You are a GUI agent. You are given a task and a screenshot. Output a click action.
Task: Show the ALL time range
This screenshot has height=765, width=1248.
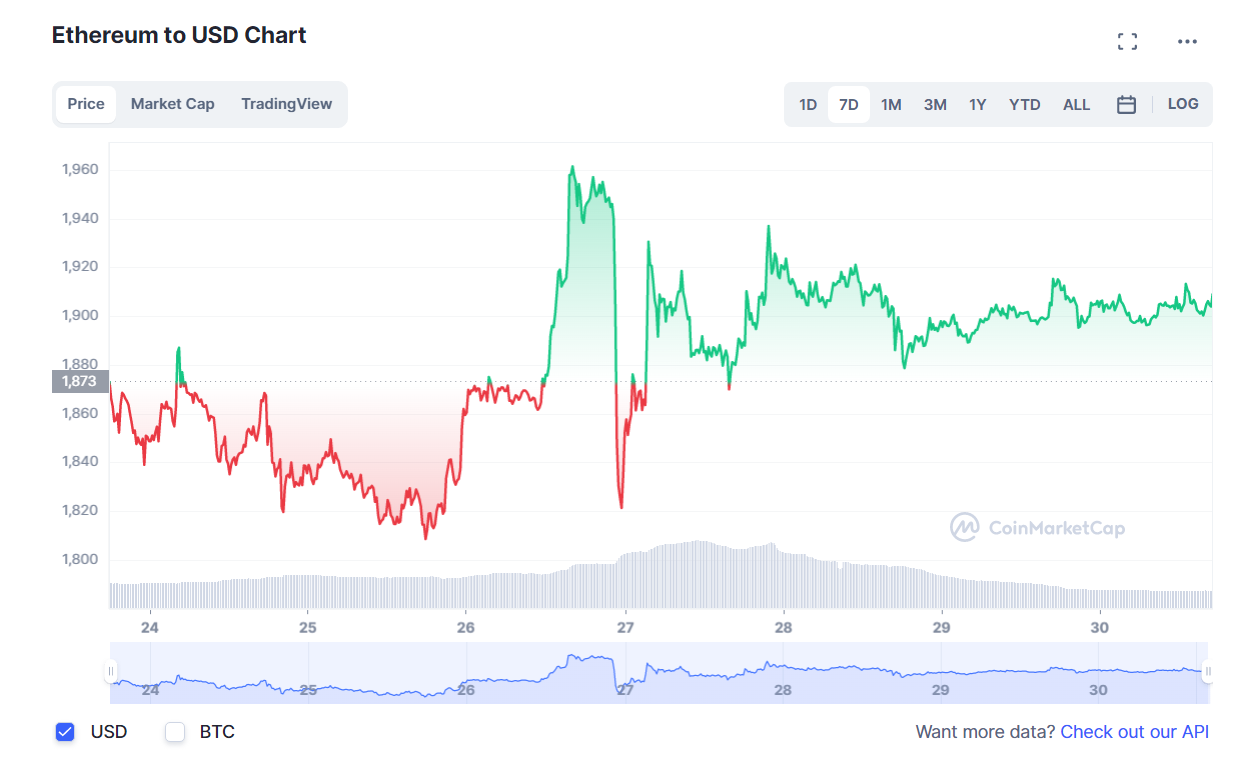click(1076, 104)
